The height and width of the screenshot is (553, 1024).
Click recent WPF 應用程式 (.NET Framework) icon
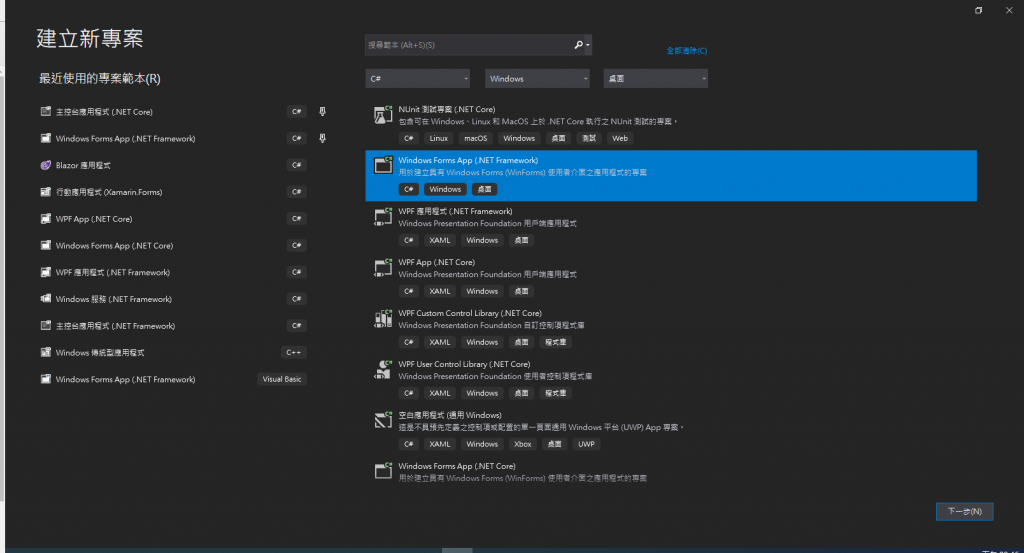coord(46,272)
